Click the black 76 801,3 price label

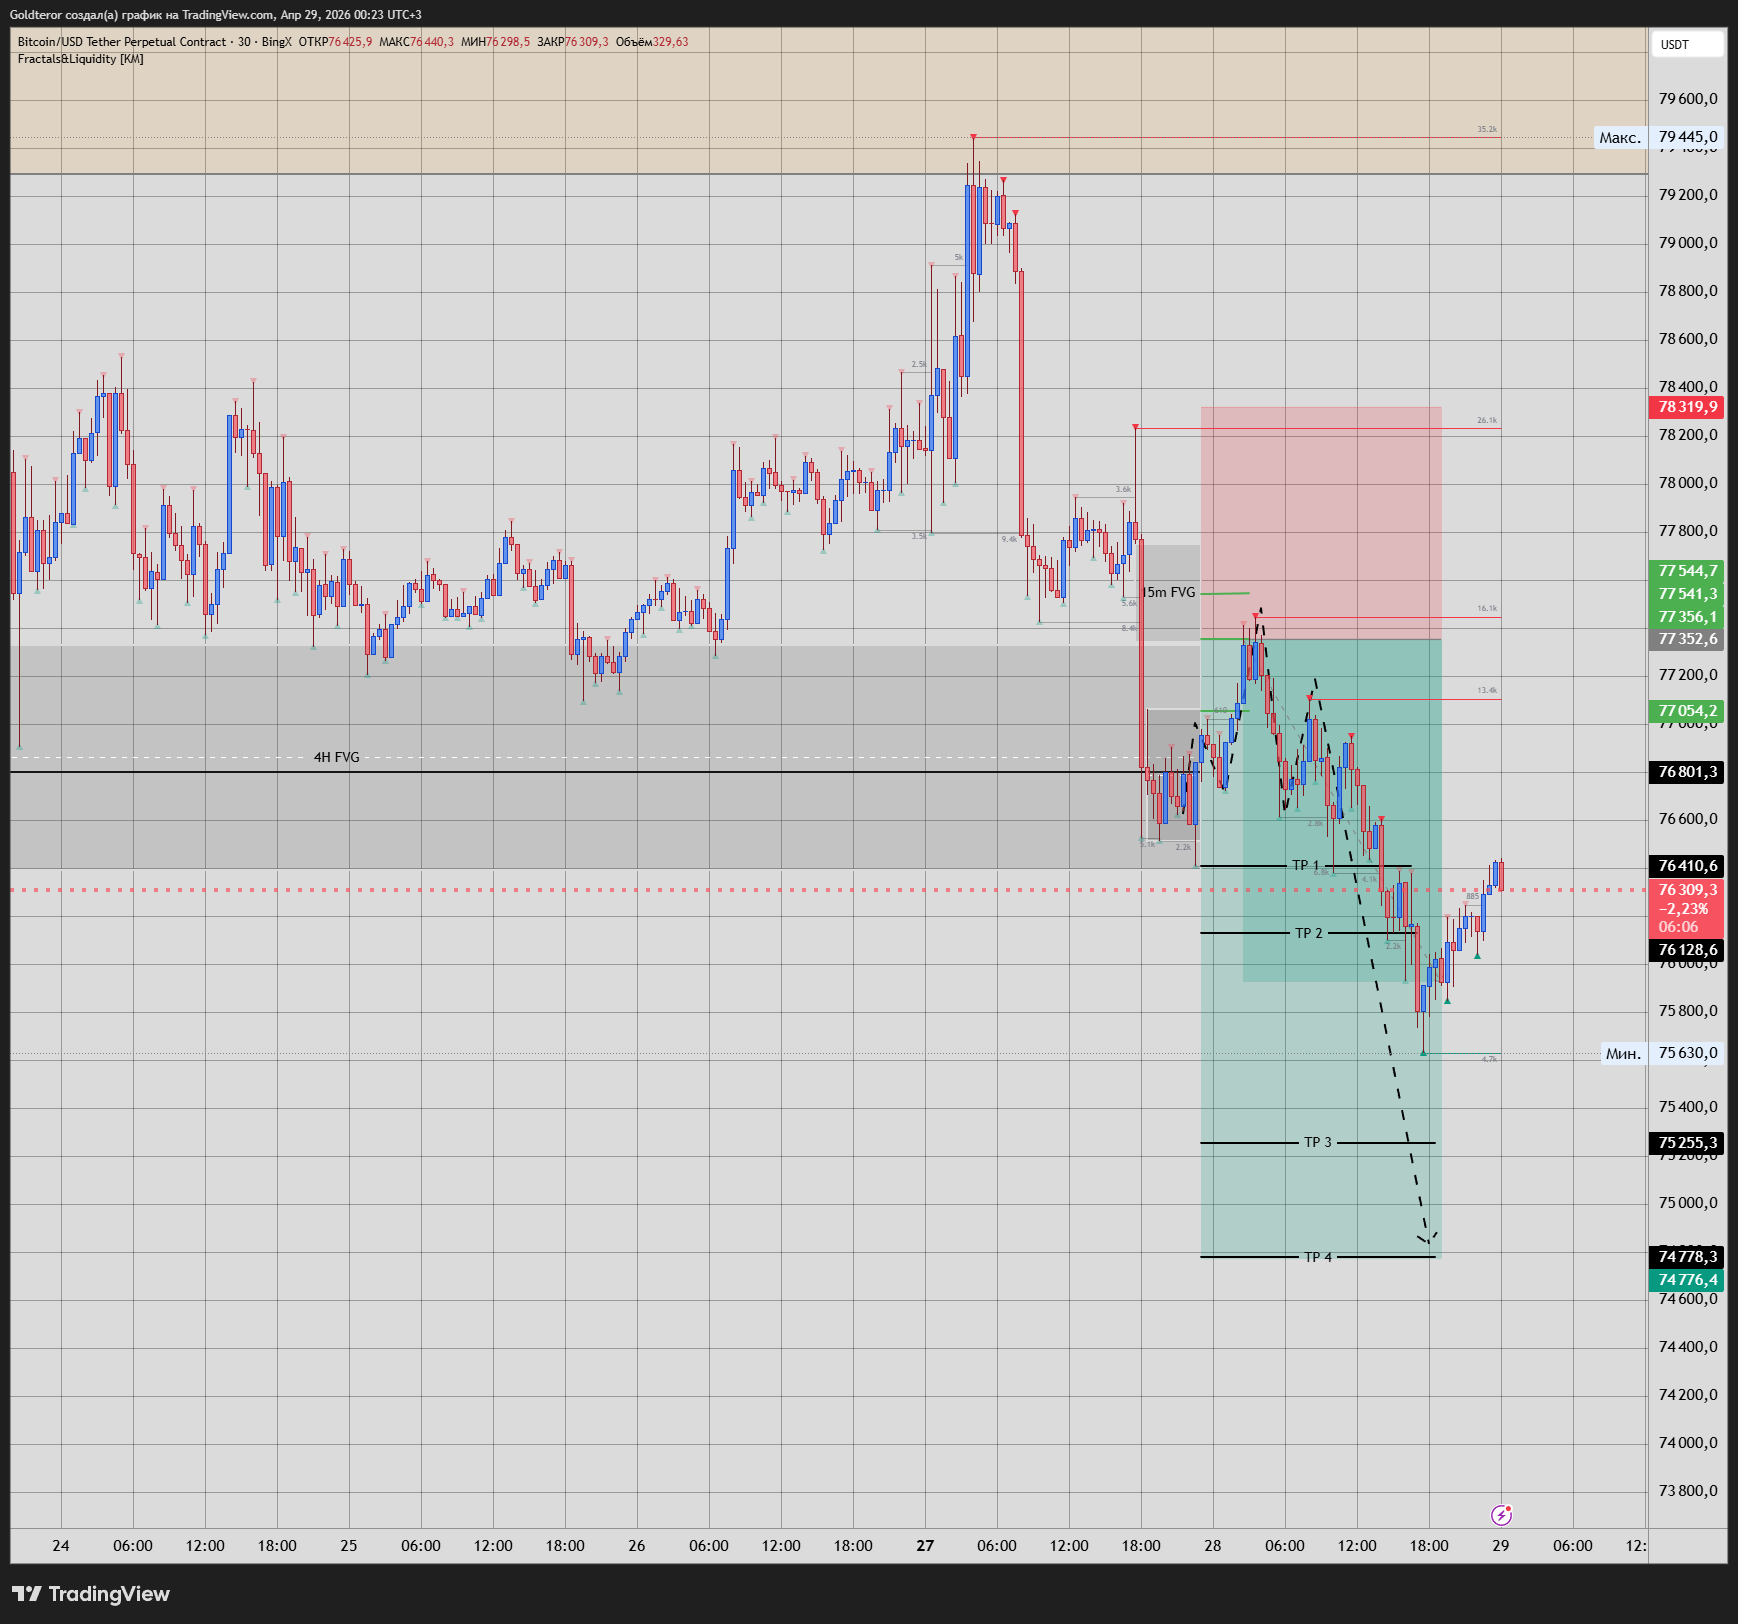[x=1686, y=772]
